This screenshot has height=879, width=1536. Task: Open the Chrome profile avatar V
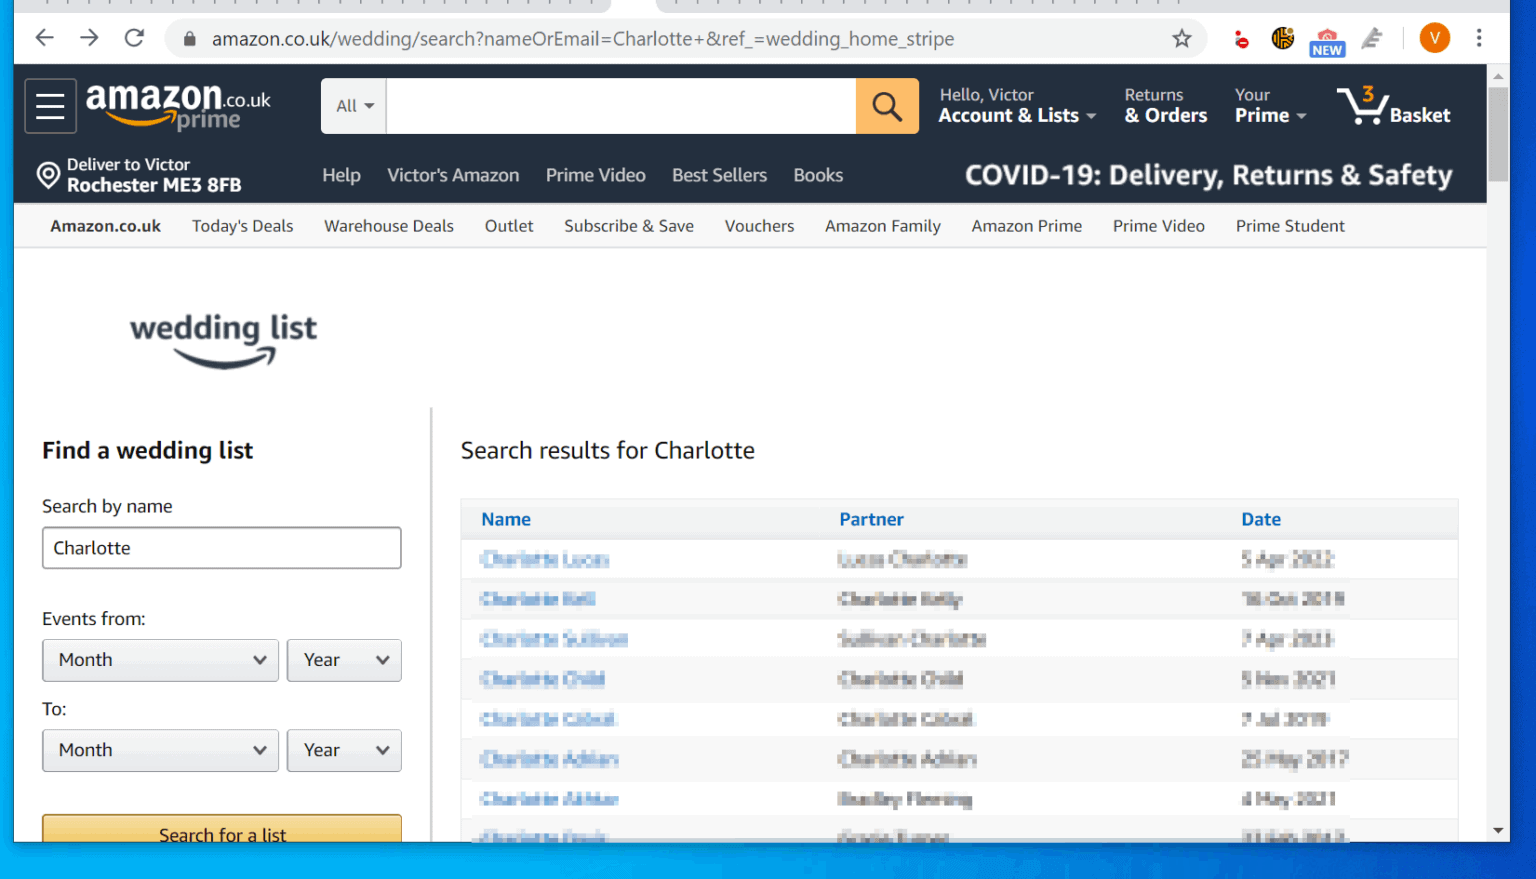(x=1434, y=39)
